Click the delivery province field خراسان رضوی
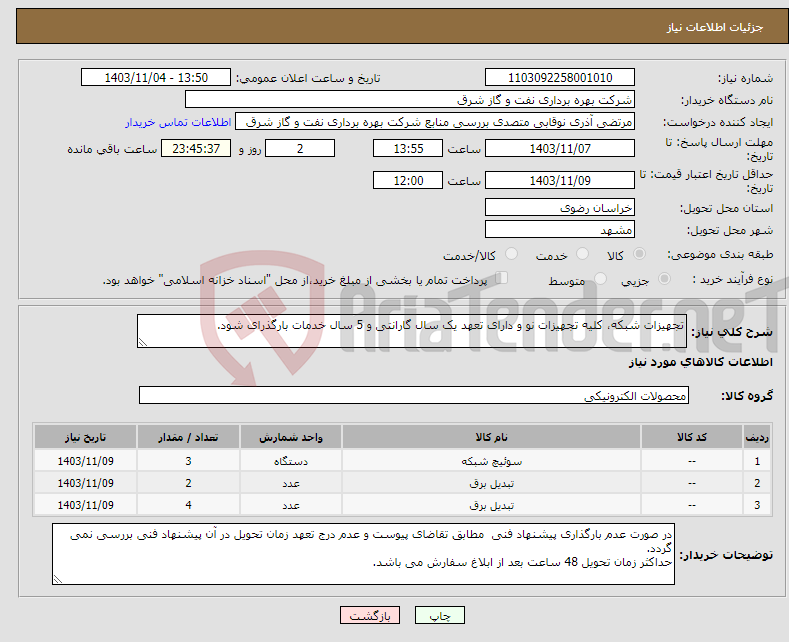Image resolution: width=789 pixels, height=642 pixels. [x=560, y=207]
